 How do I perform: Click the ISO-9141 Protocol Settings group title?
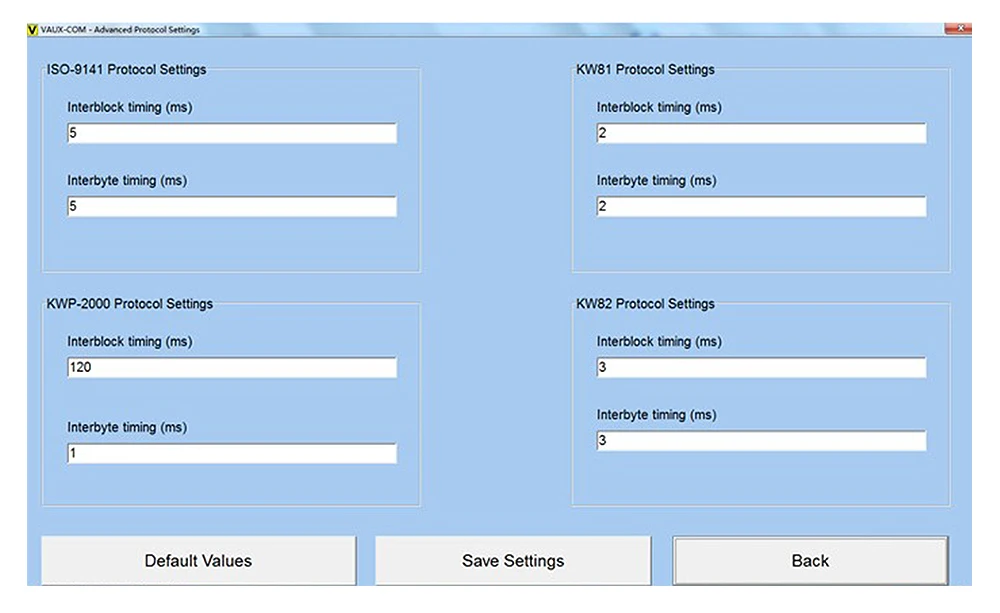pyautogui.click(x=127, y=70)
